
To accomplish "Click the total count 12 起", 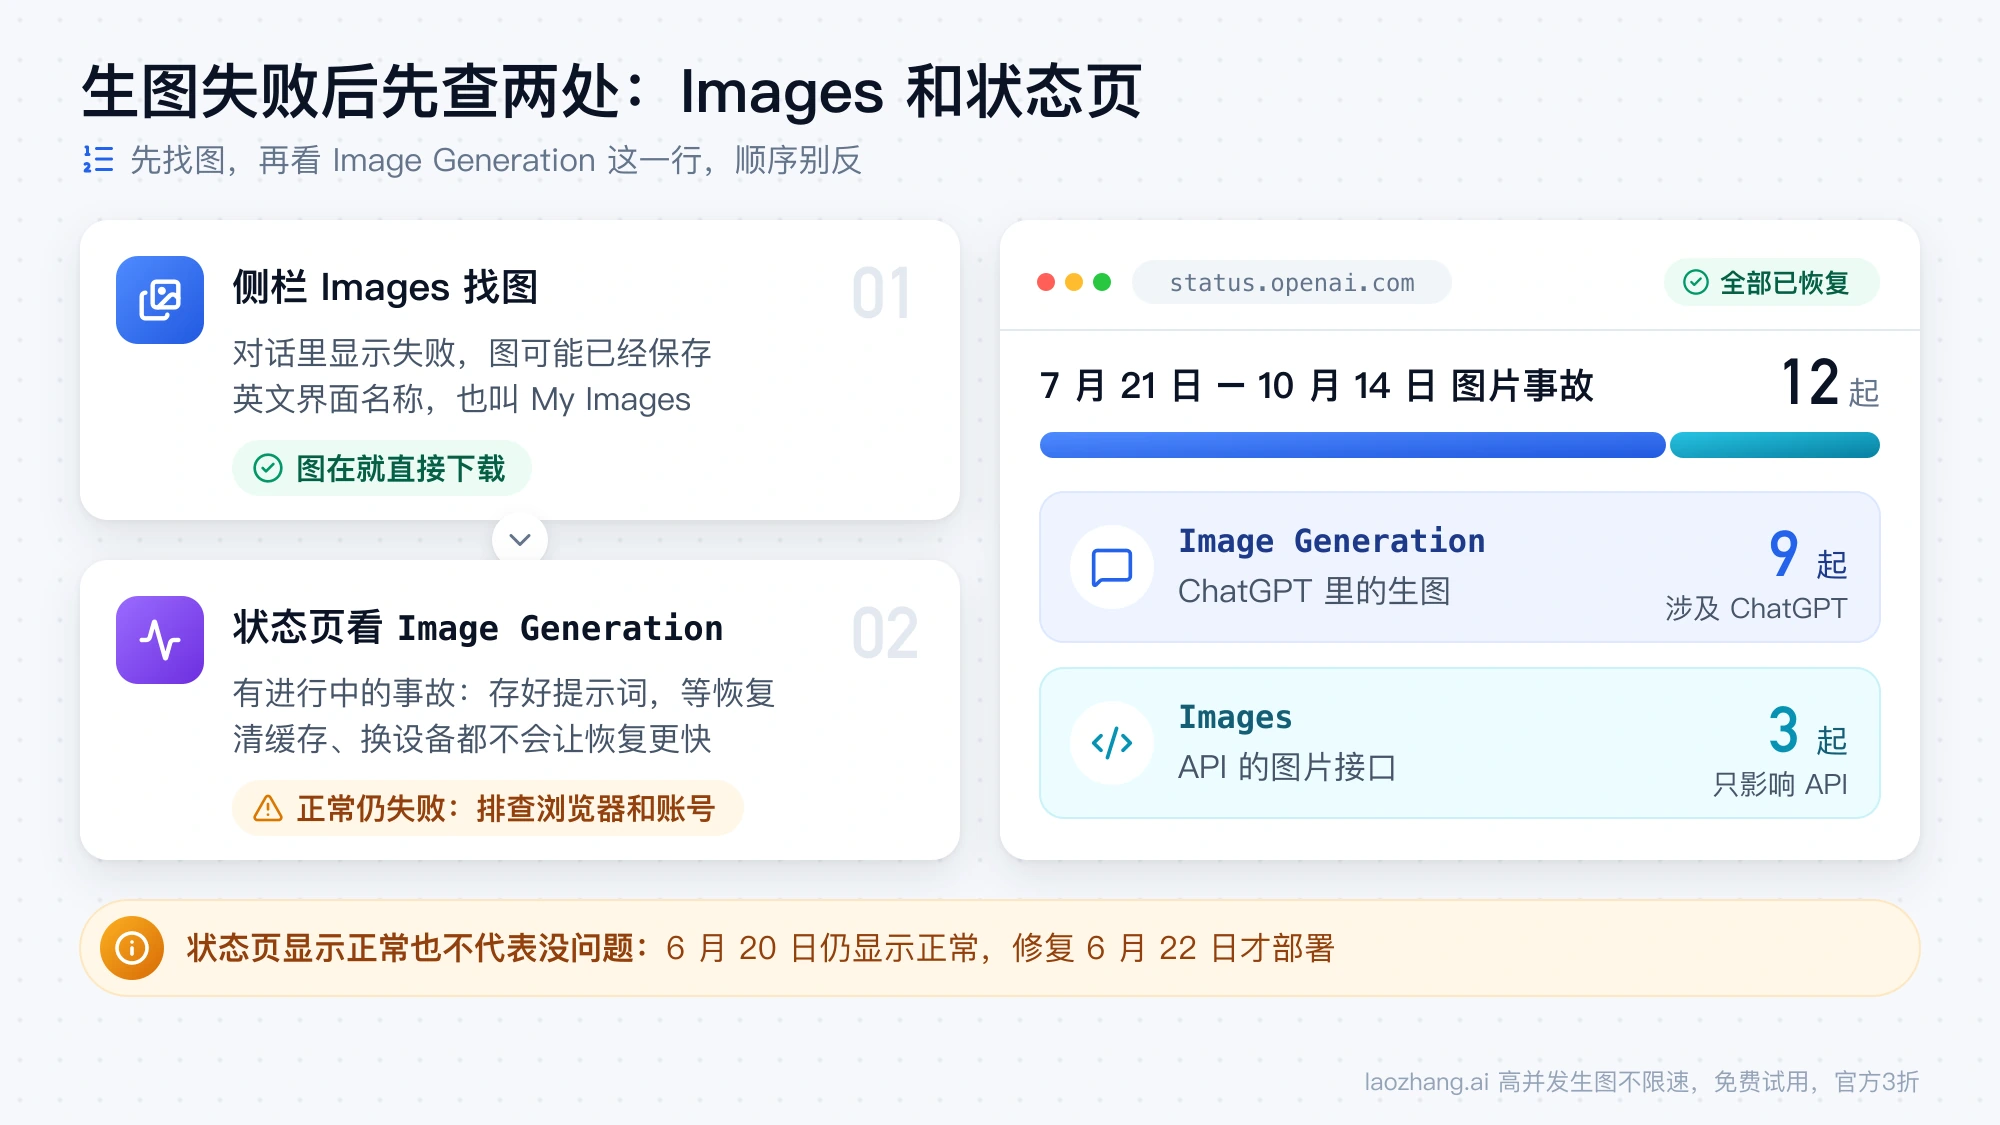I will [1830, 383].
